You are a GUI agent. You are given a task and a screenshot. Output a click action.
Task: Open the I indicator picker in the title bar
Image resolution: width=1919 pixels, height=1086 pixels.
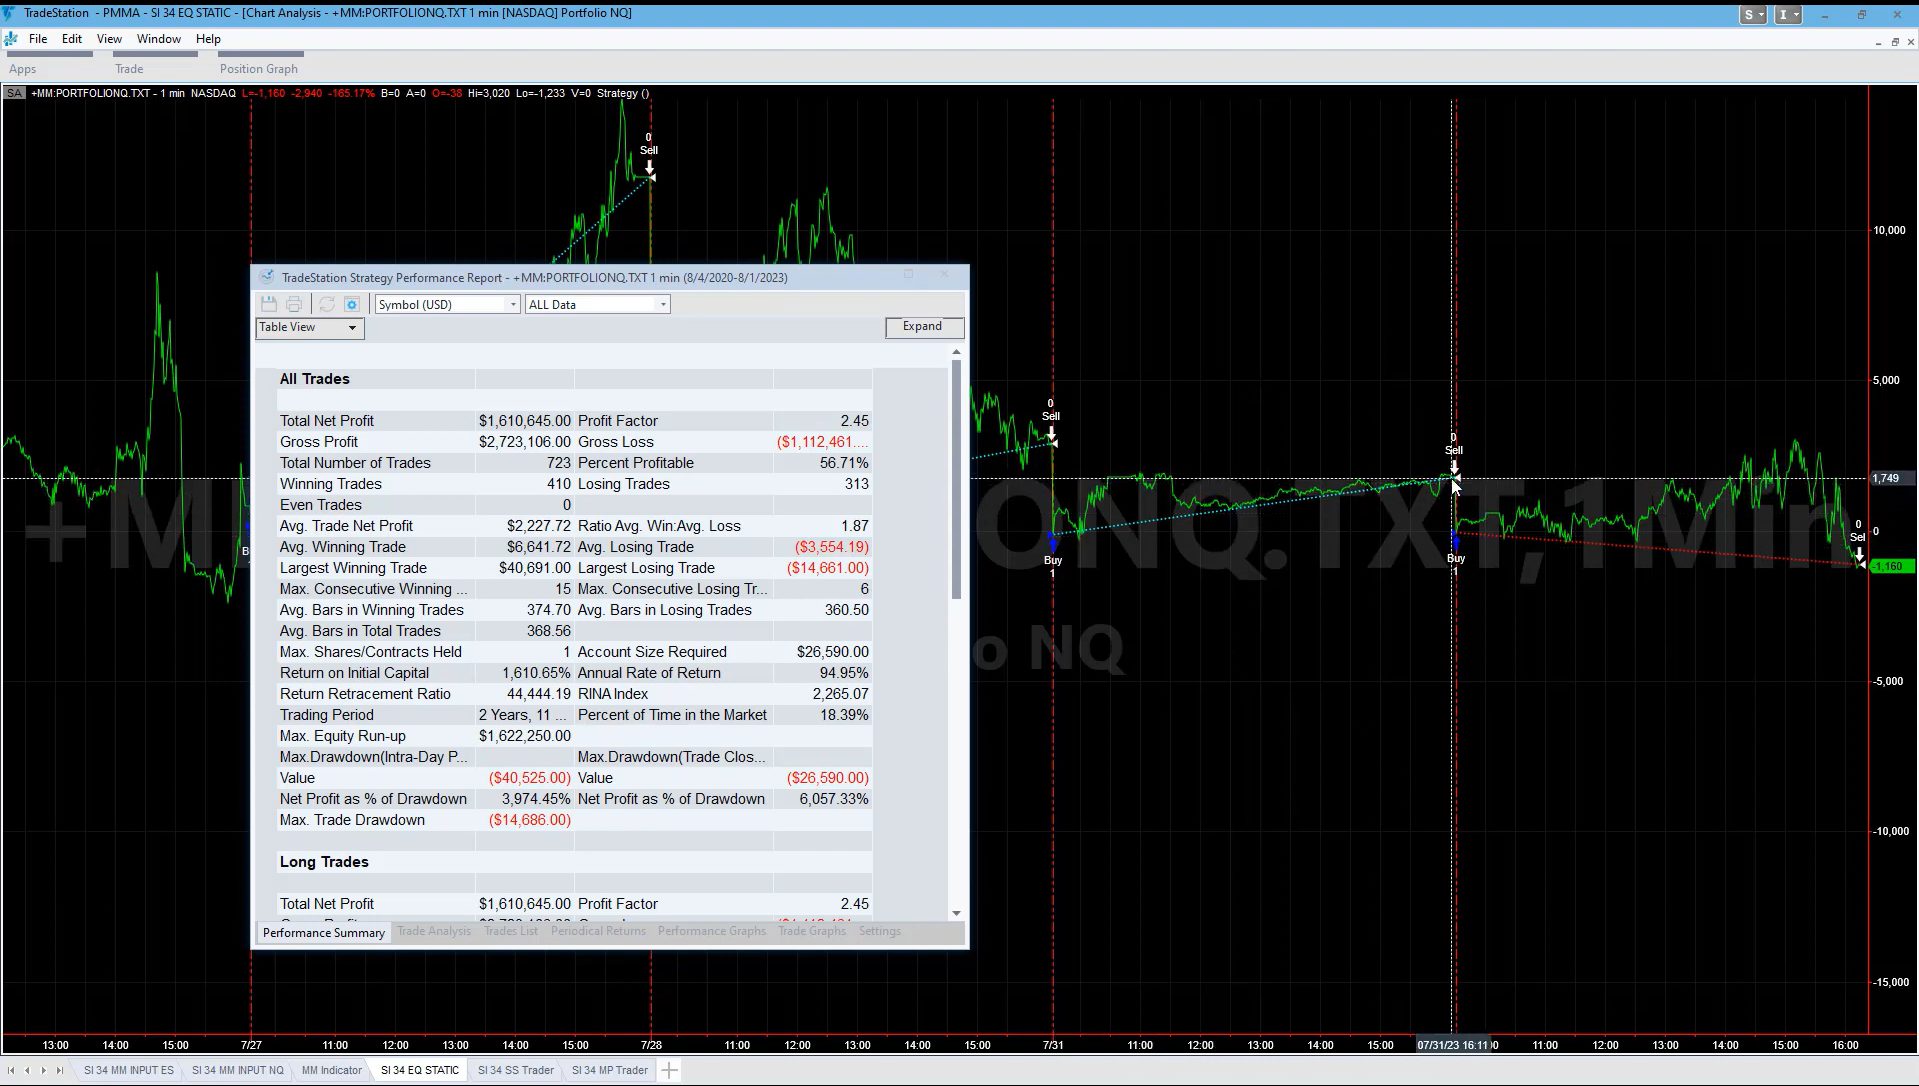point(1788,15)
